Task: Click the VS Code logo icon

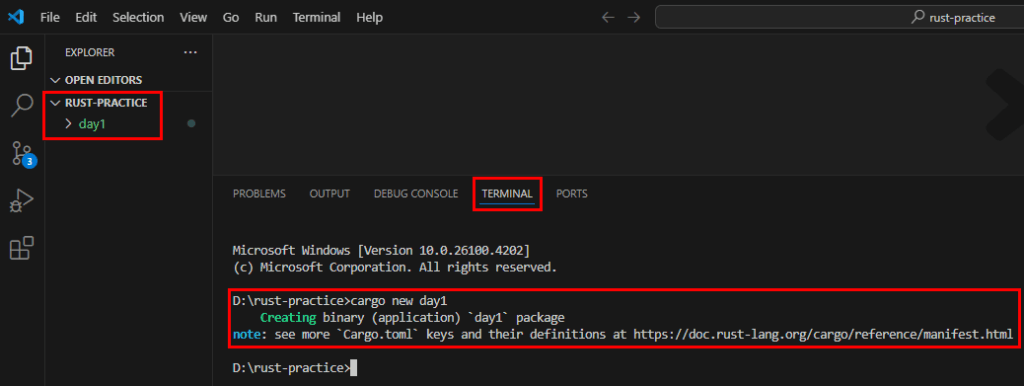Action: [x=16, y=17]
